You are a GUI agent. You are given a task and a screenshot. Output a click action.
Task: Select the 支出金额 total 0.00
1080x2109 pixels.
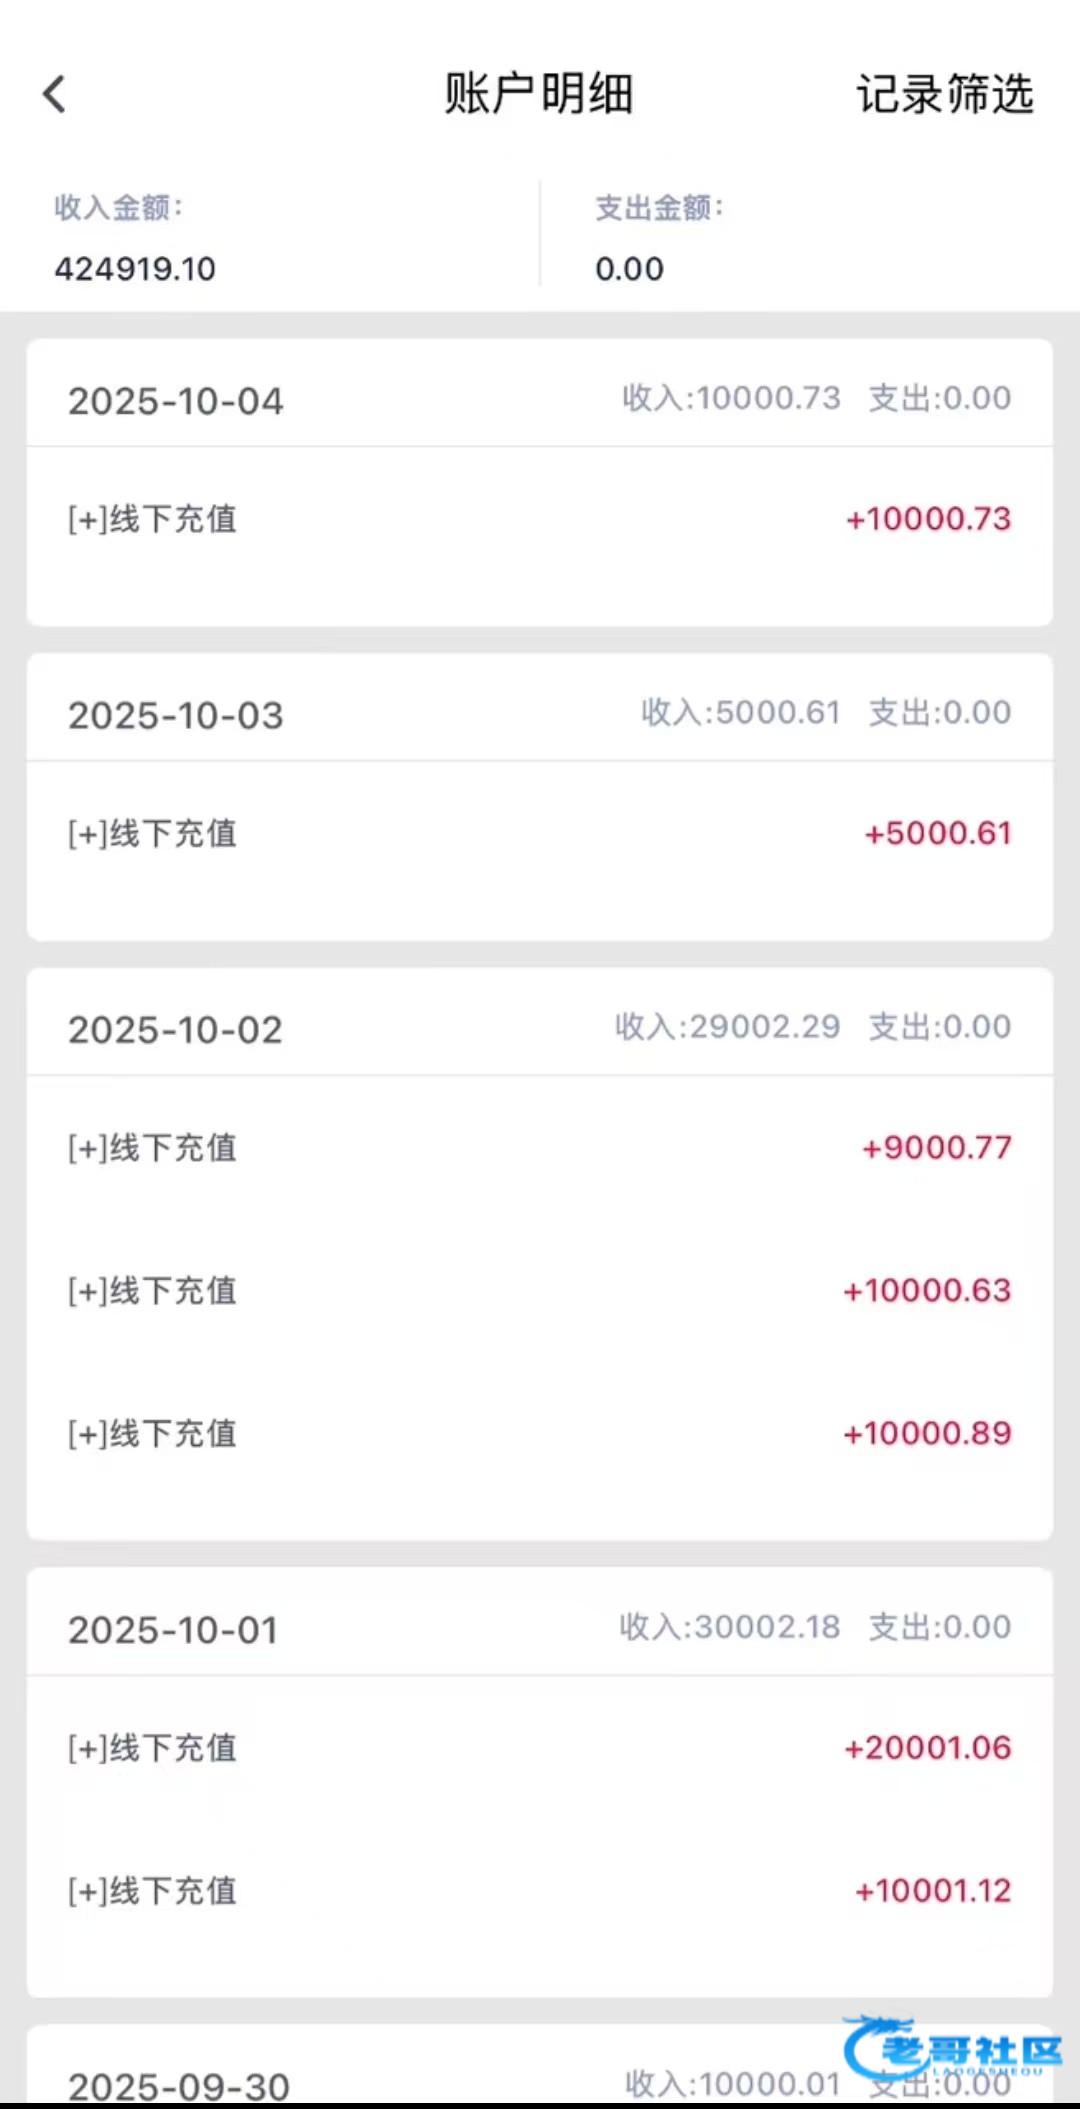pyautogui.click(x=629, y=268)
